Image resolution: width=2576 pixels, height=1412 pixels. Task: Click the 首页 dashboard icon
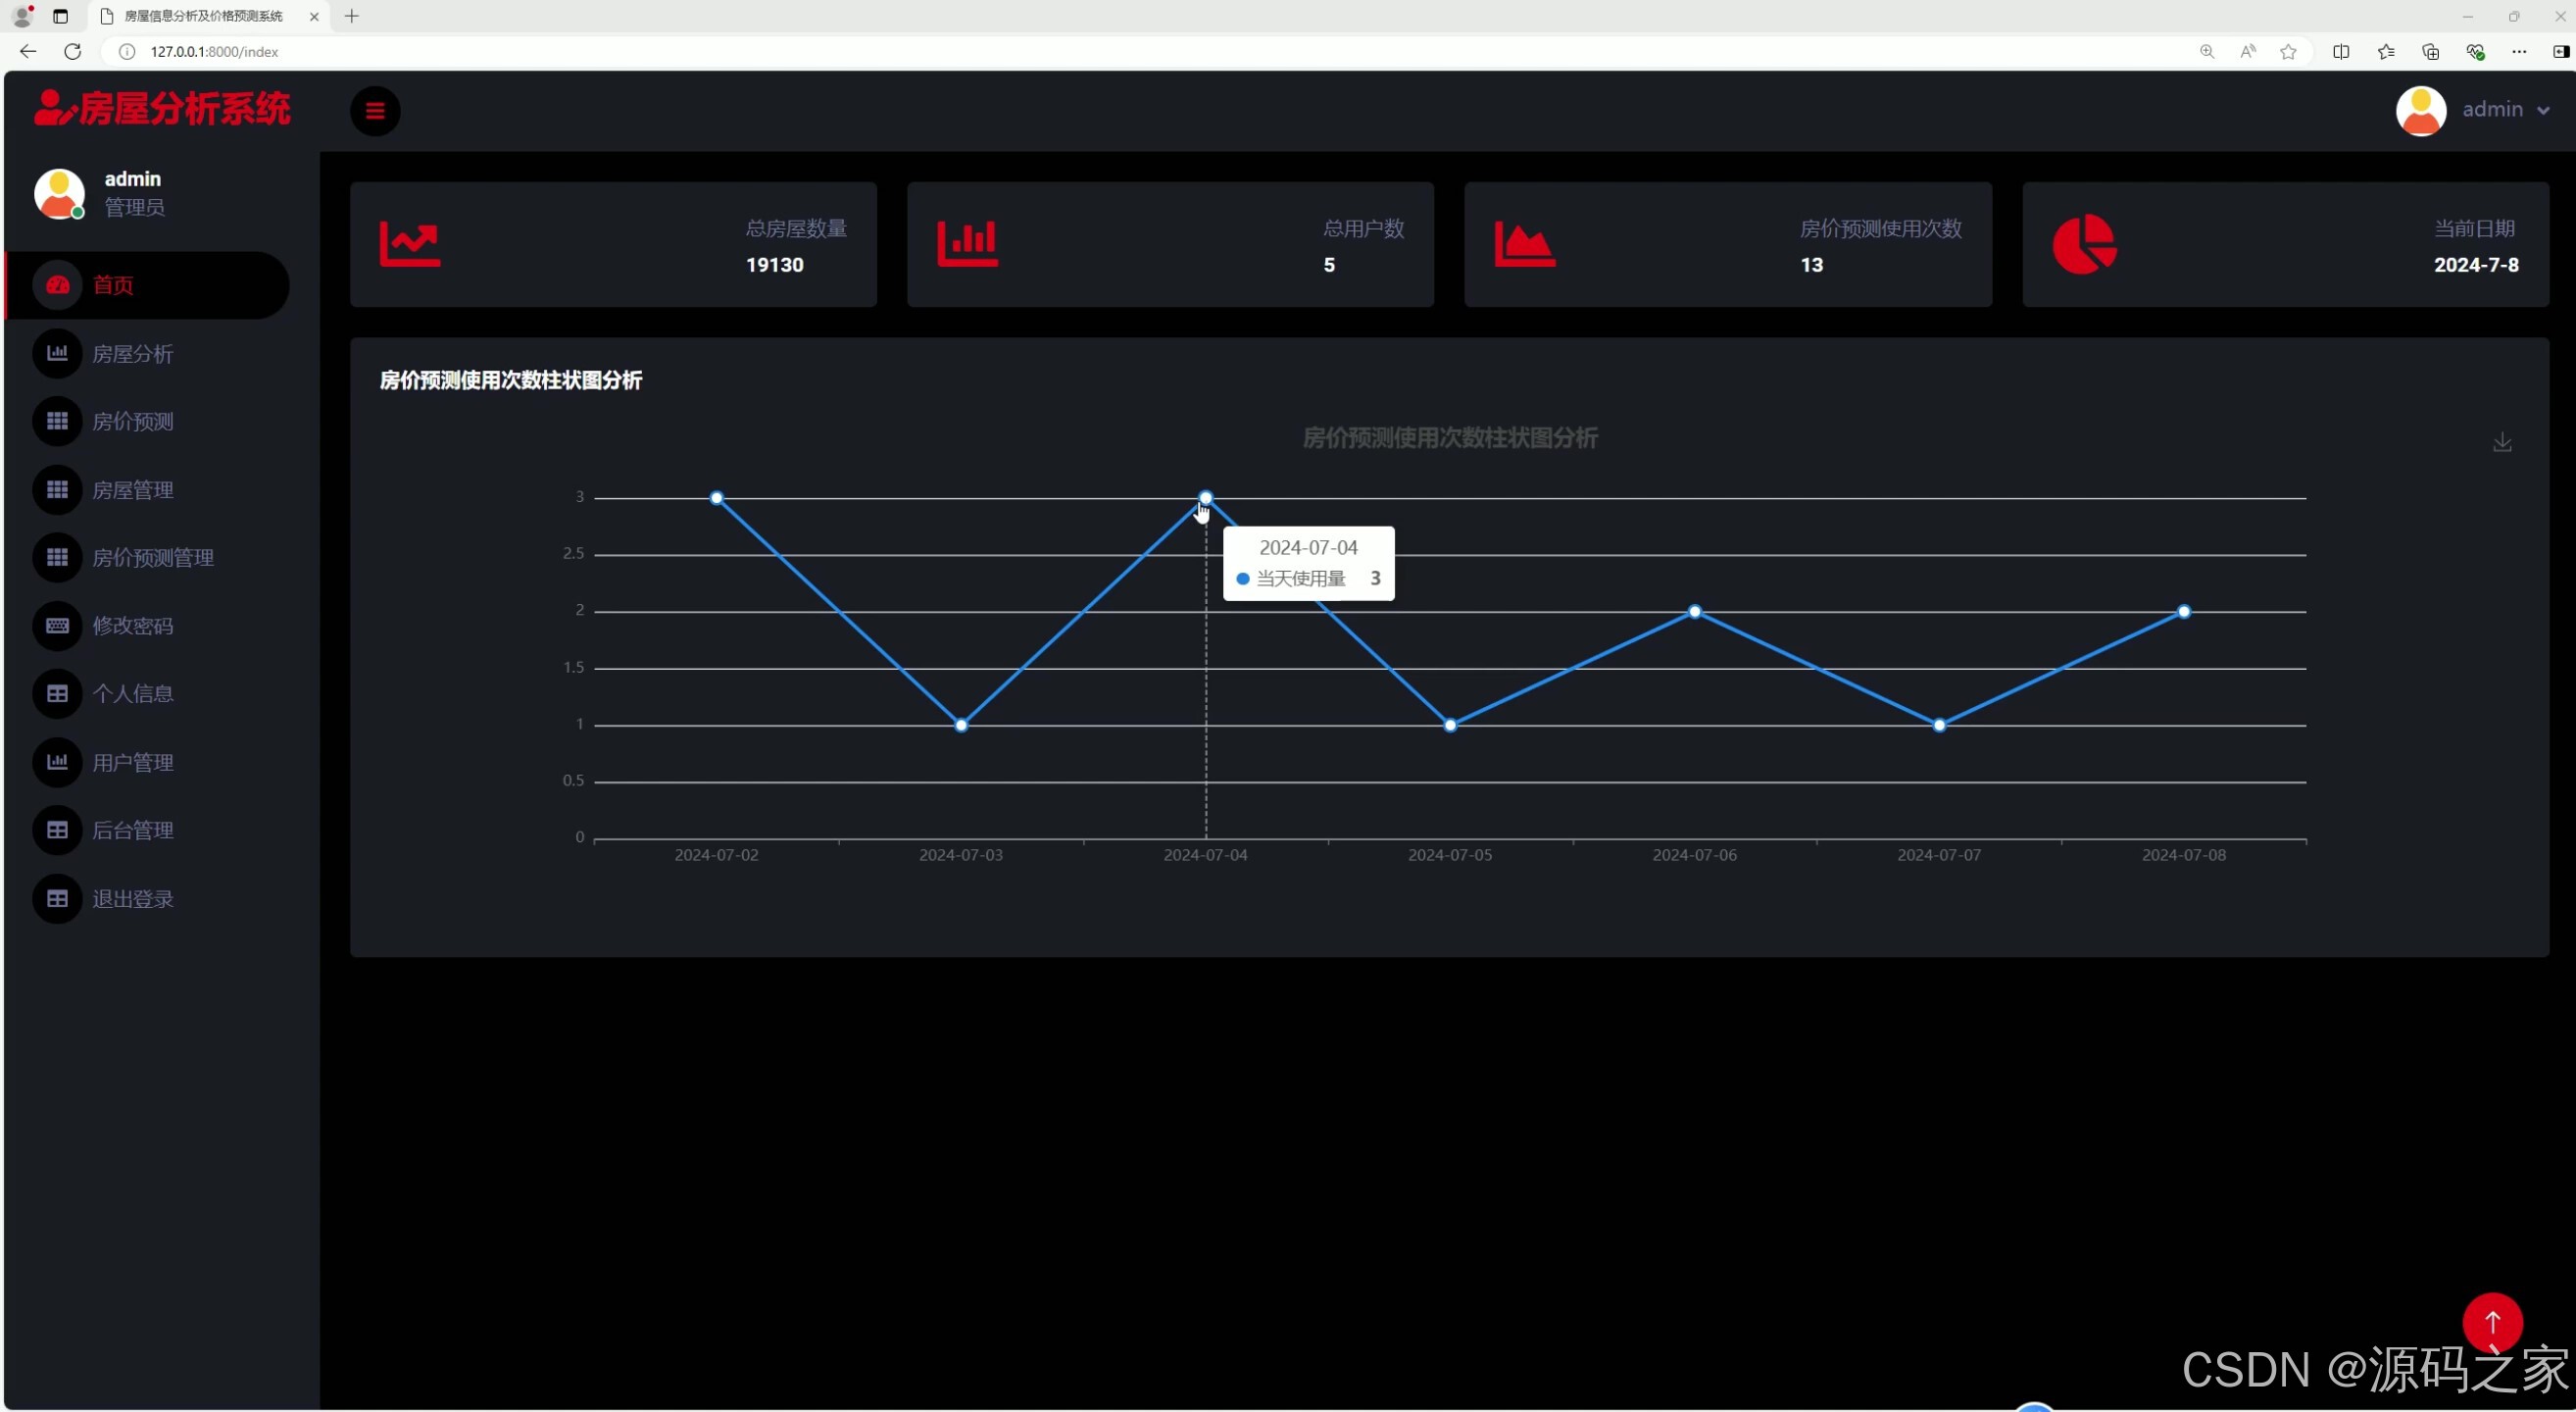(x=57, y=285)
